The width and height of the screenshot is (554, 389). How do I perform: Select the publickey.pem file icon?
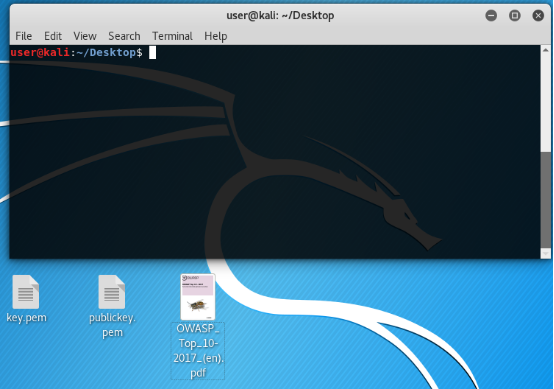click(x=112, y=292)
